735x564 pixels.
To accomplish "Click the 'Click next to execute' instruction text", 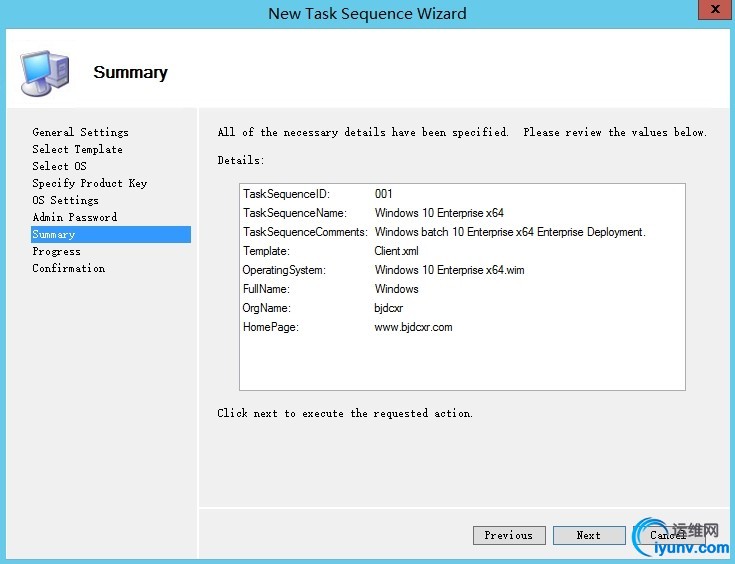I will pyautogui.click(x=345, y=414).
